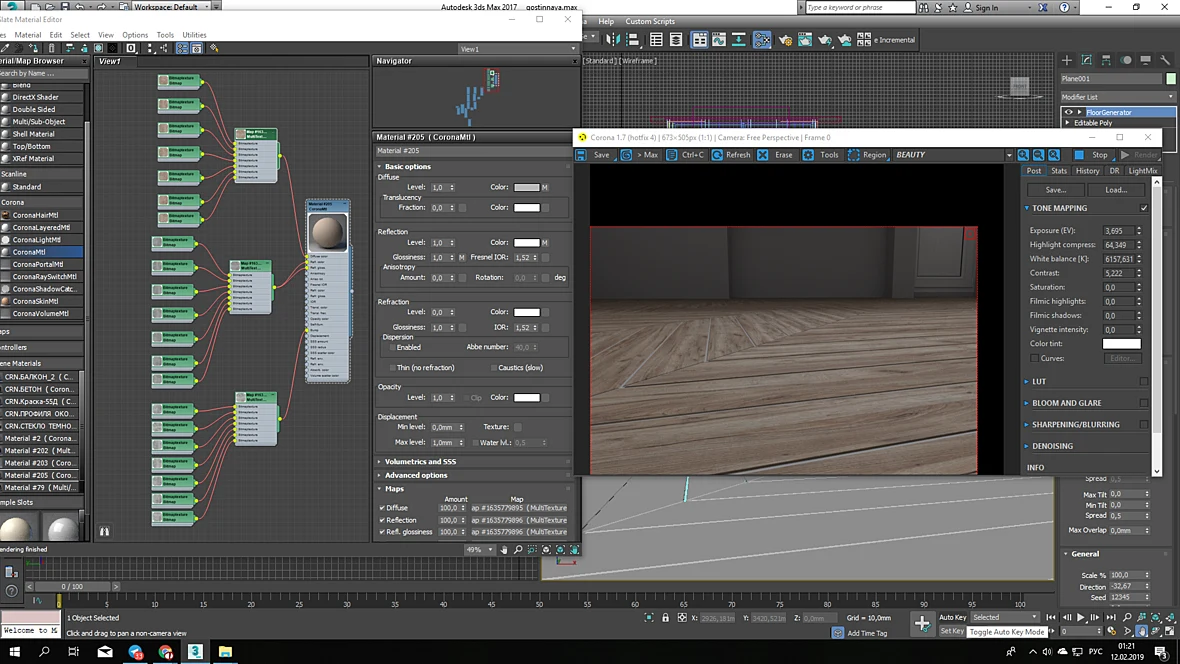Collapse Basic options rollout

[407, 166]
